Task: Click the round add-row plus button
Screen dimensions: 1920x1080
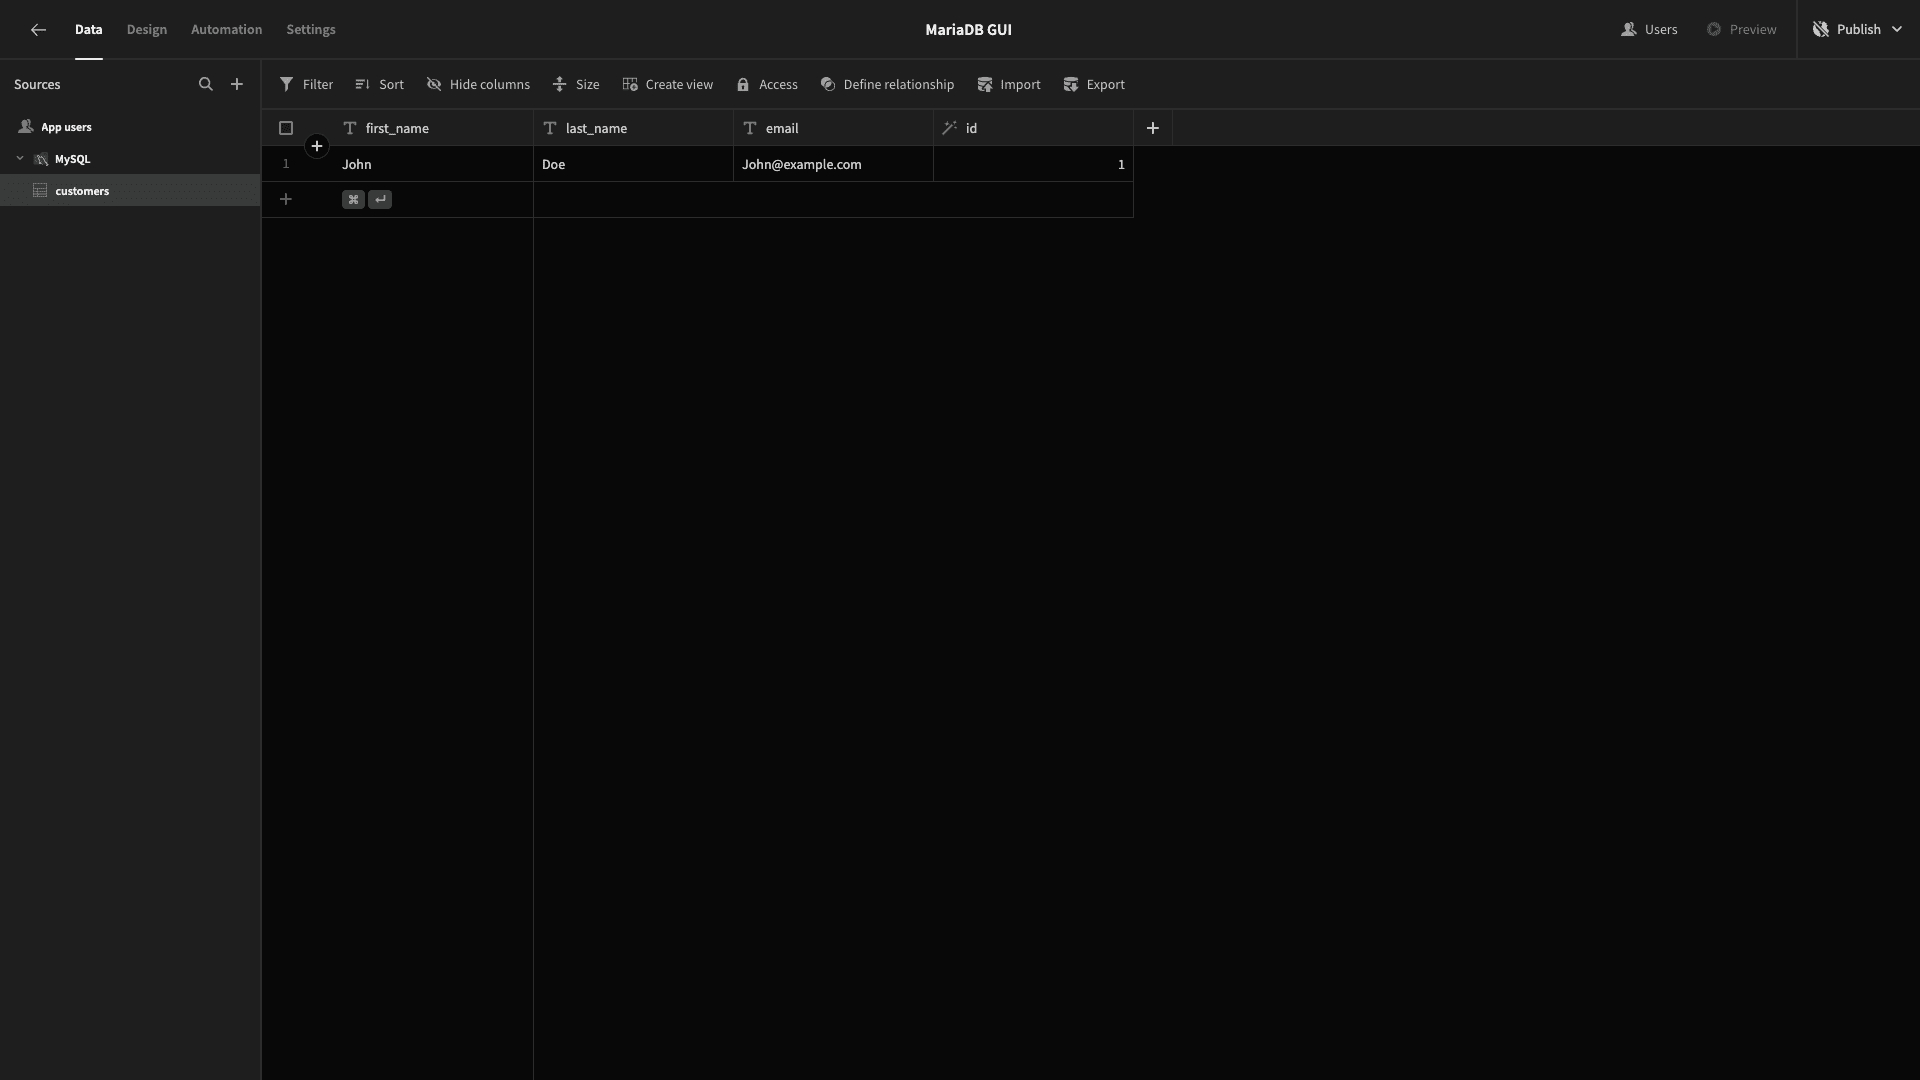Action: click(x=317, y=147)
